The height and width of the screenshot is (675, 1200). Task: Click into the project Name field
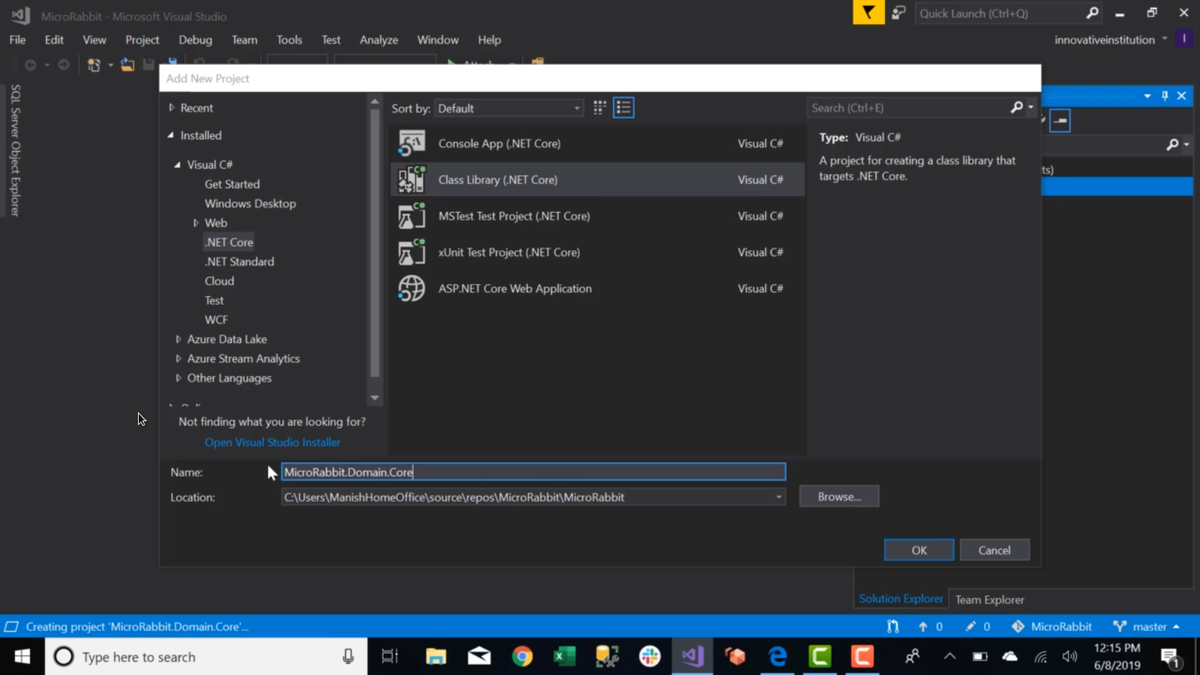533,472
